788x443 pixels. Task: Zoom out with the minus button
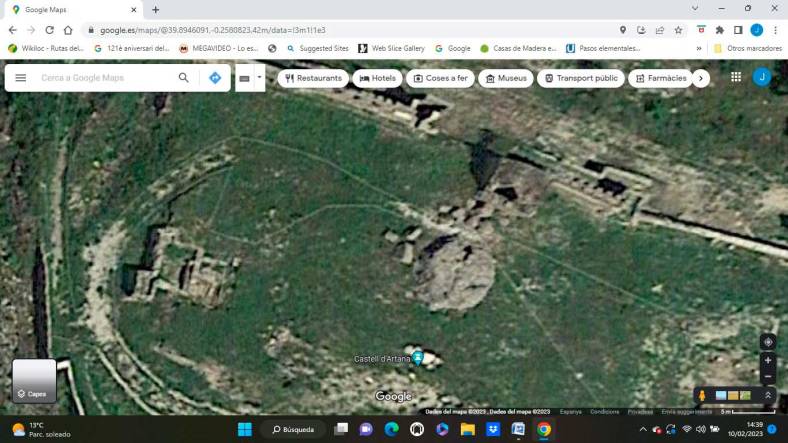[768, 377]
